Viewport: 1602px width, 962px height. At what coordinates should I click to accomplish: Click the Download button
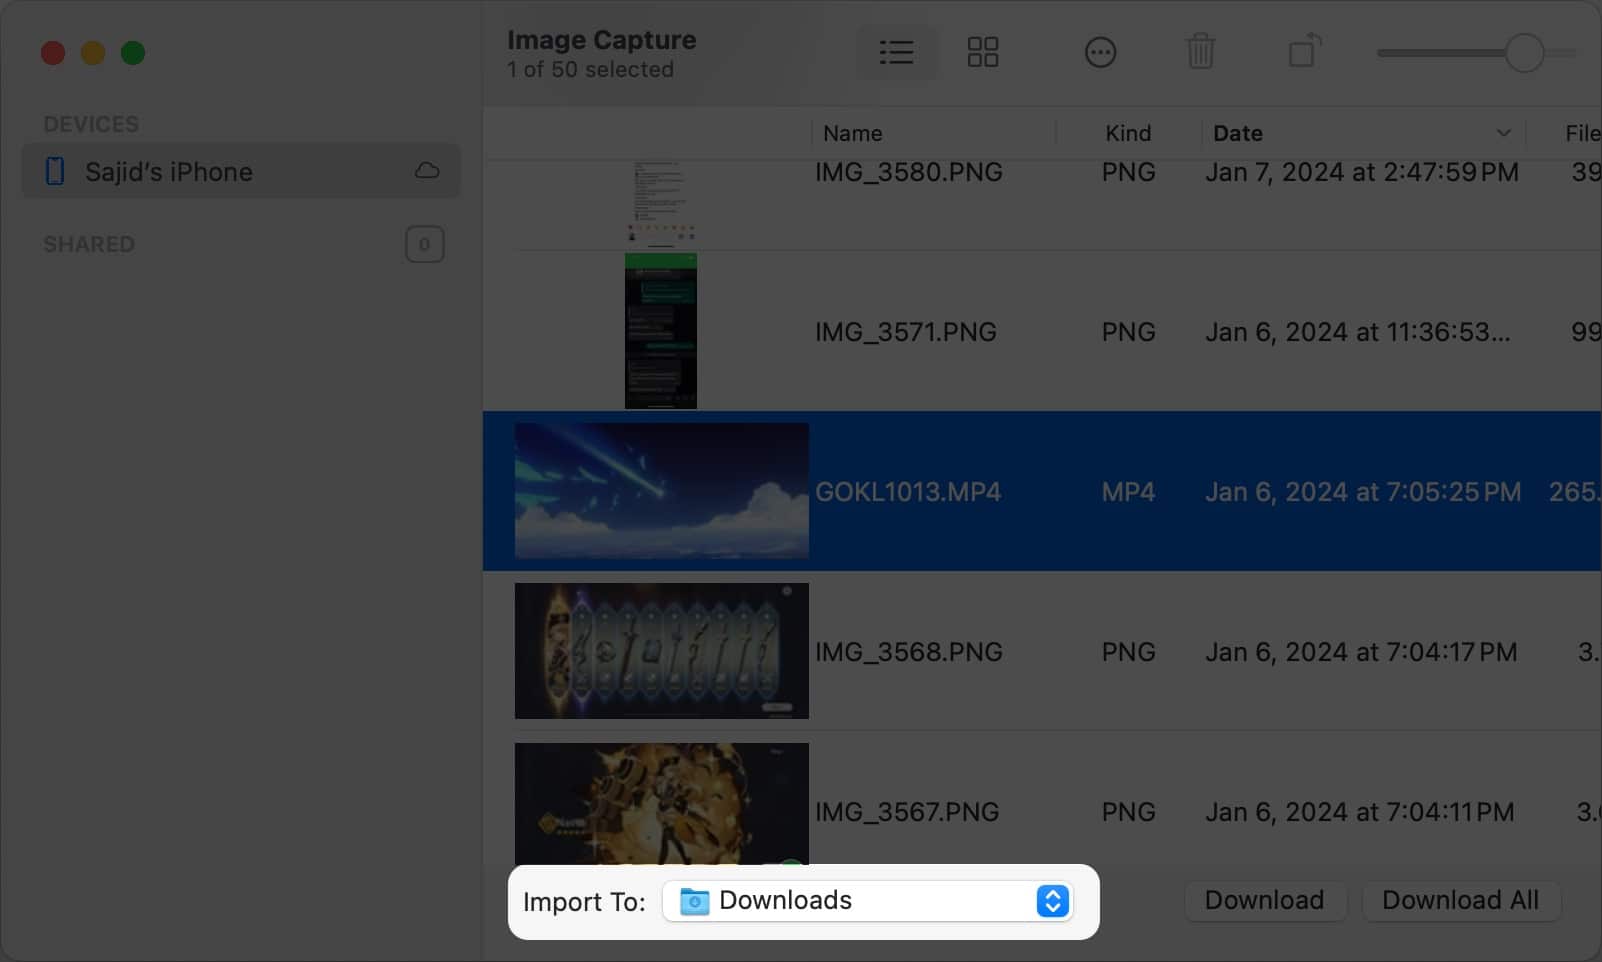[1264, 900]
